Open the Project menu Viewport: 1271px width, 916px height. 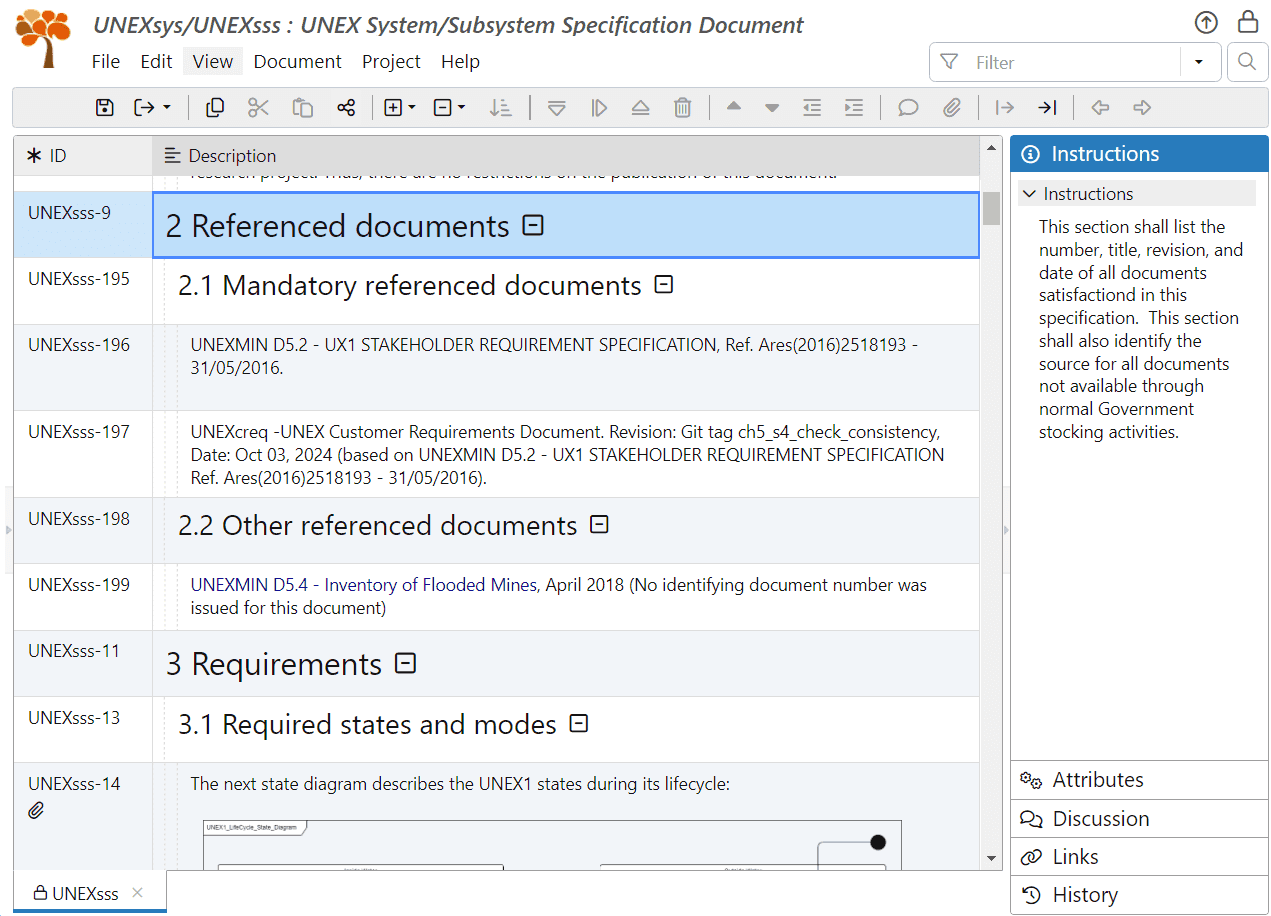tap(391, 61)
